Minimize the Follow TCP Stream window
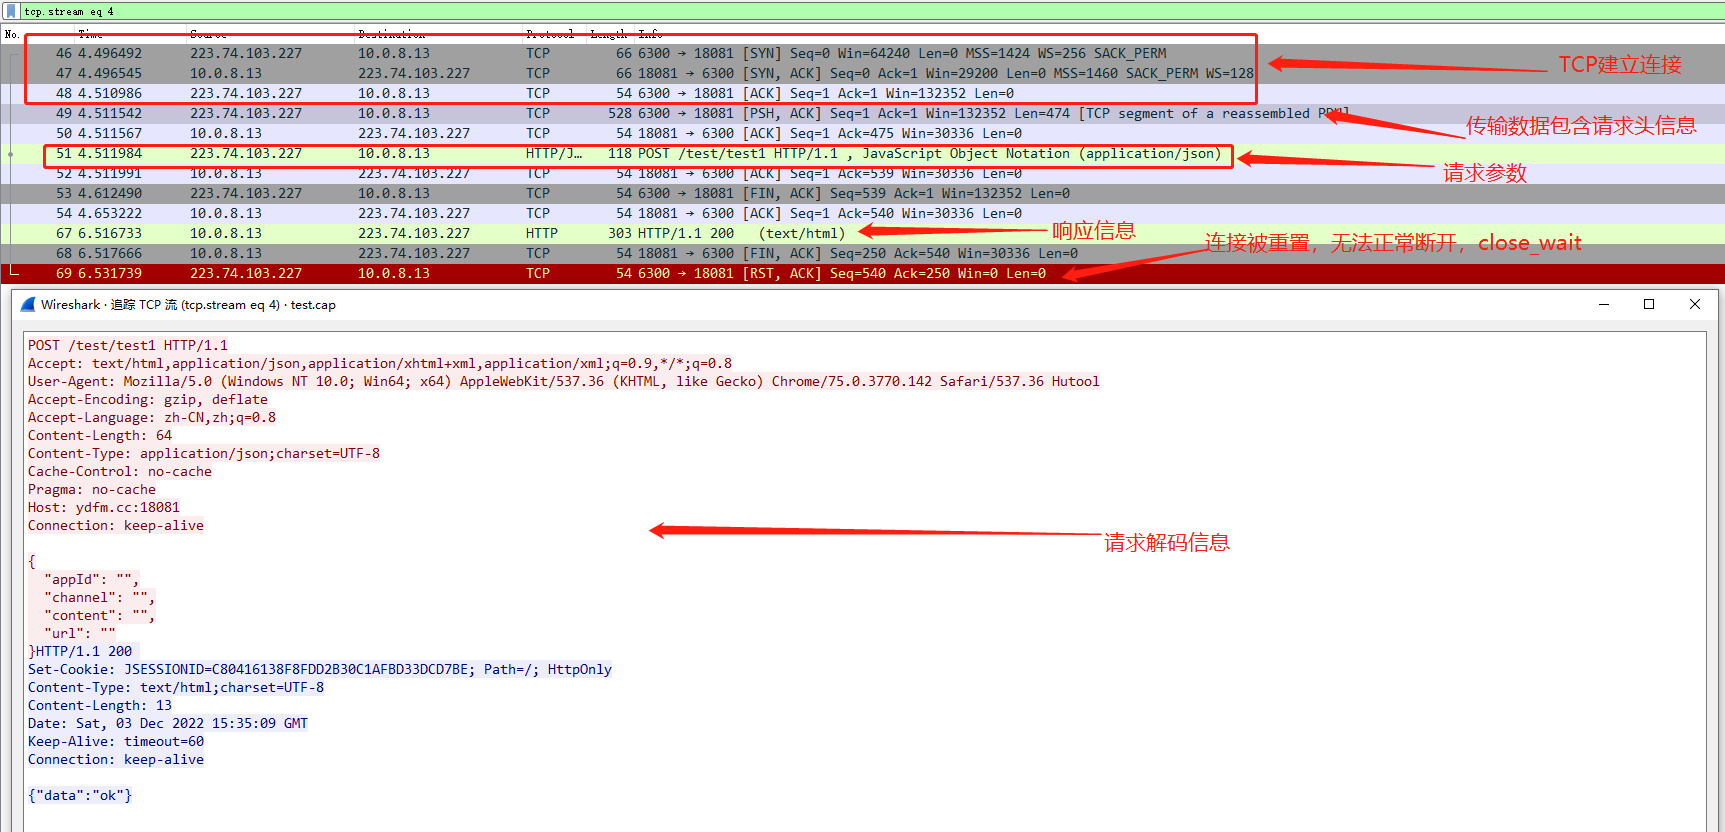The height and width of the screenshot is (832, 1725). point(1604,305)
